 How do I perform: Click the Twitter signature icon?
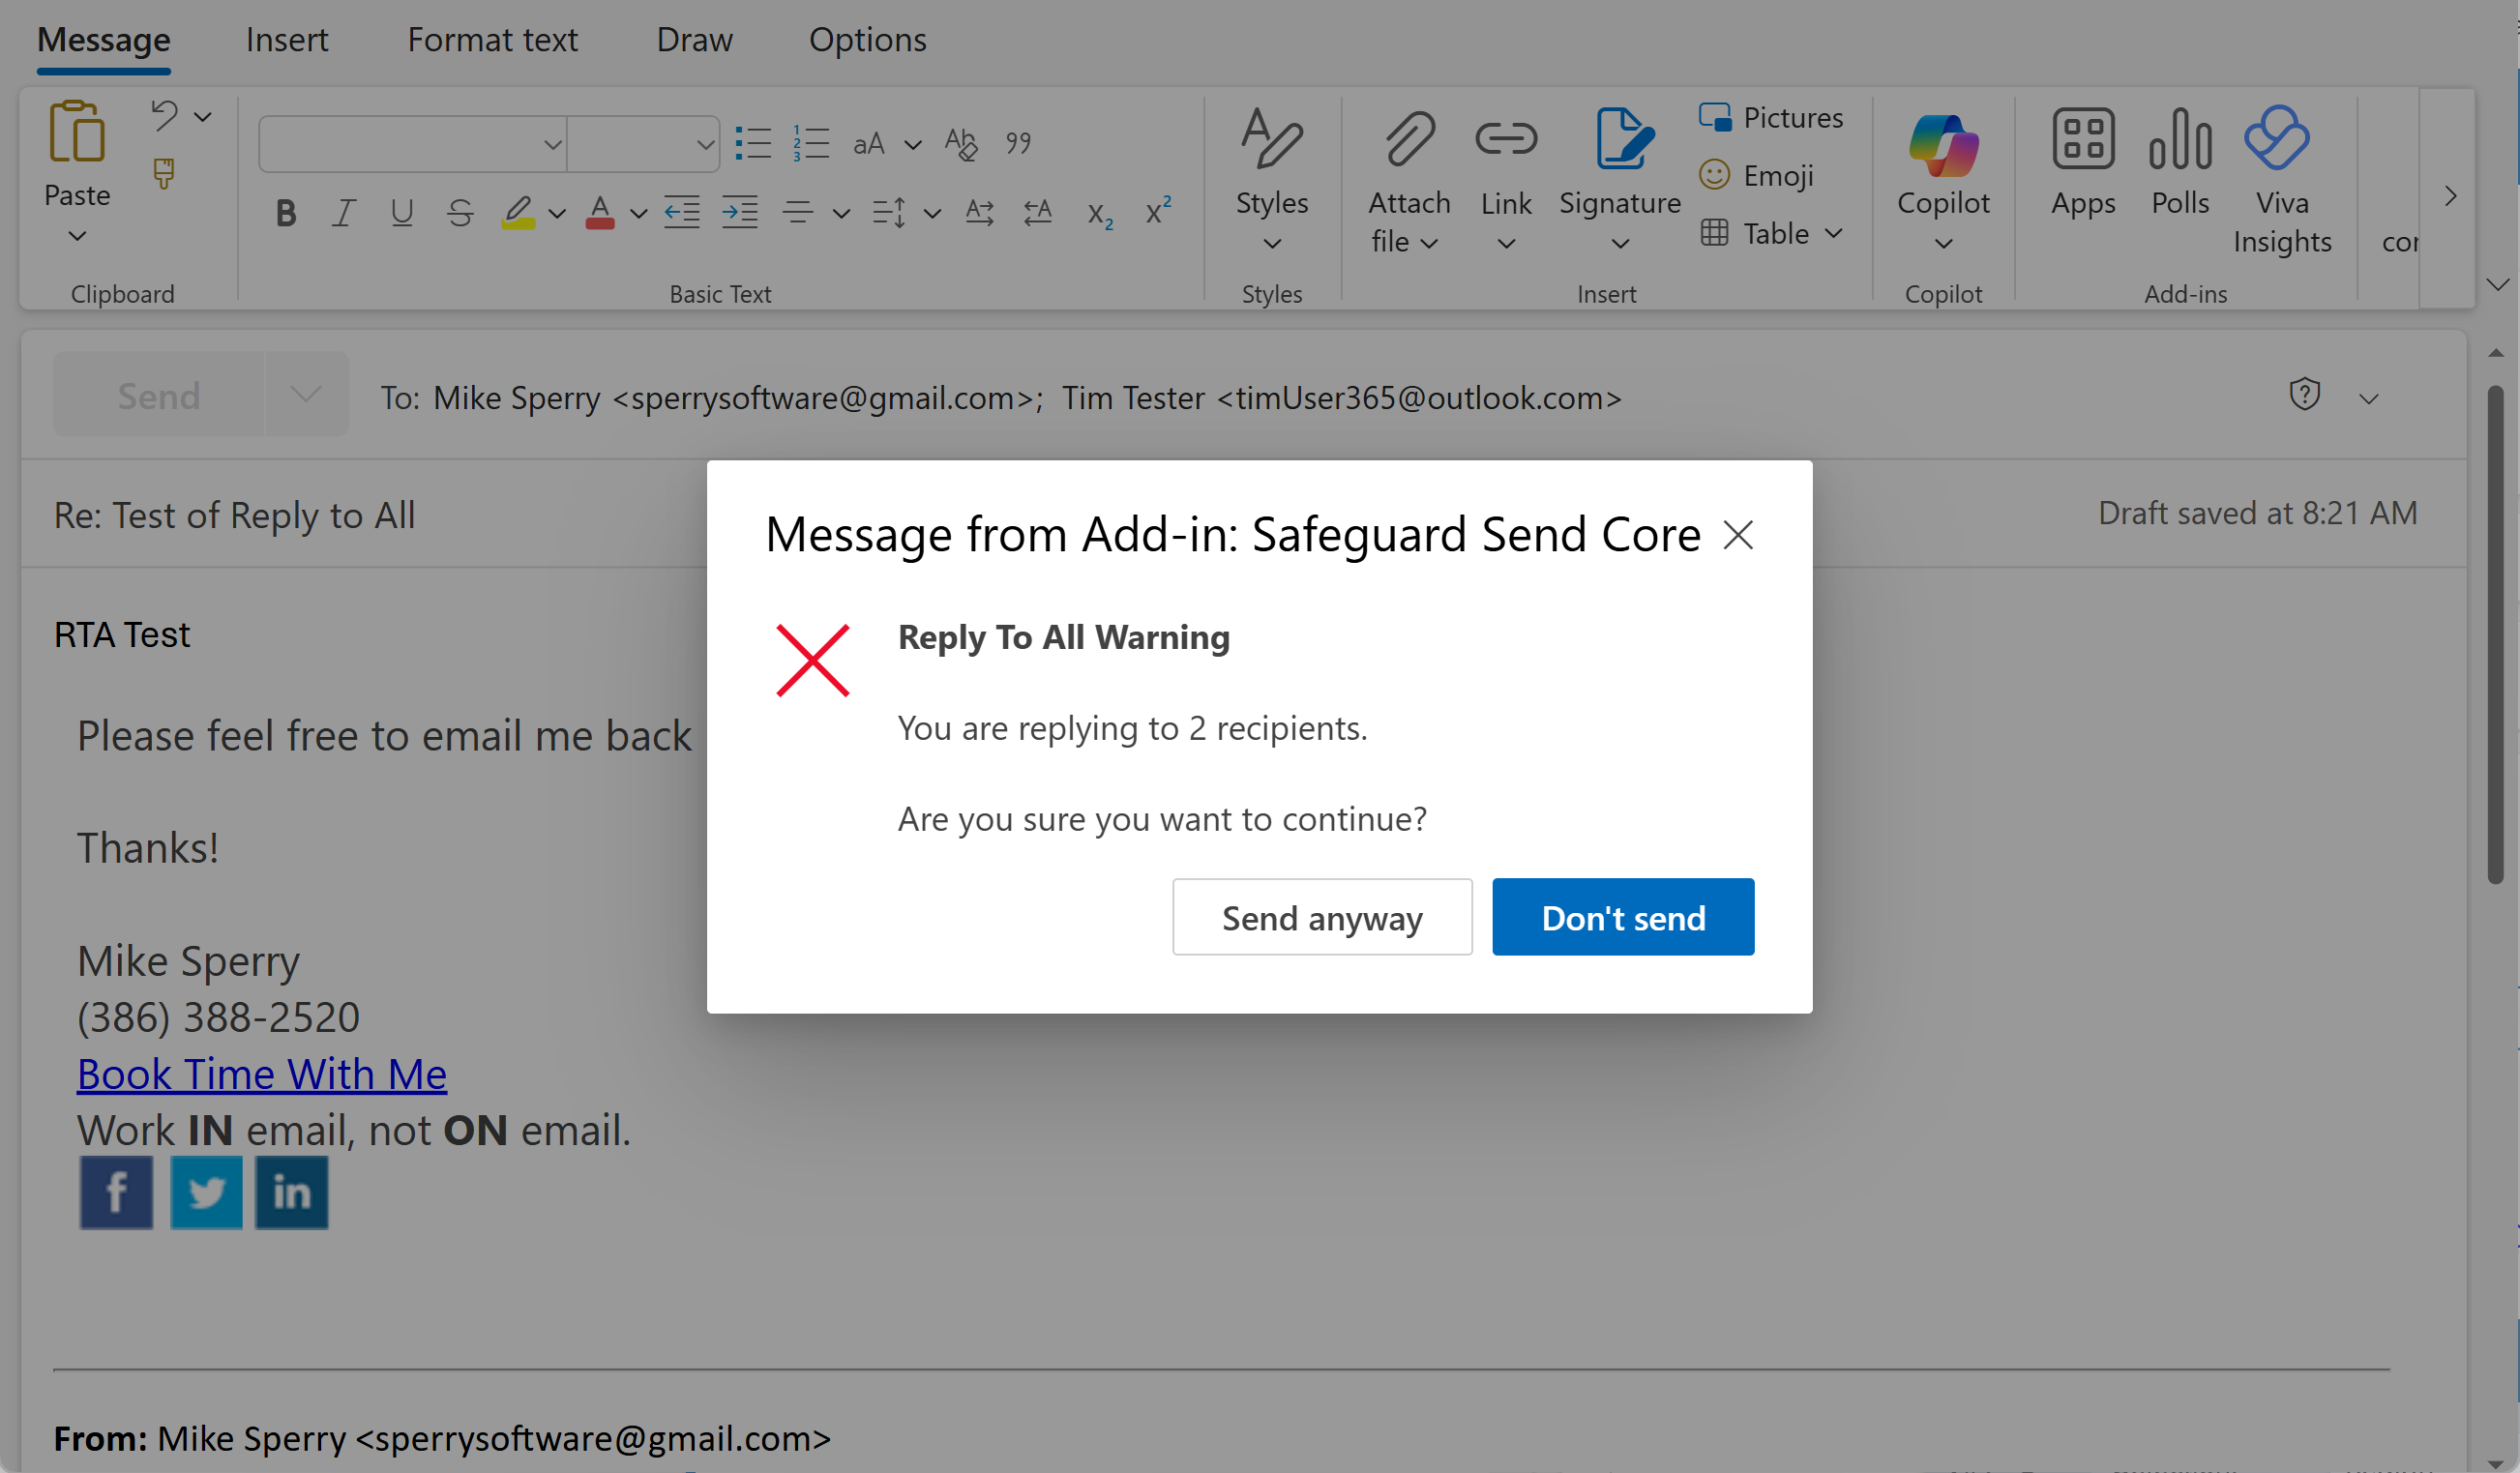point(206,1192)
